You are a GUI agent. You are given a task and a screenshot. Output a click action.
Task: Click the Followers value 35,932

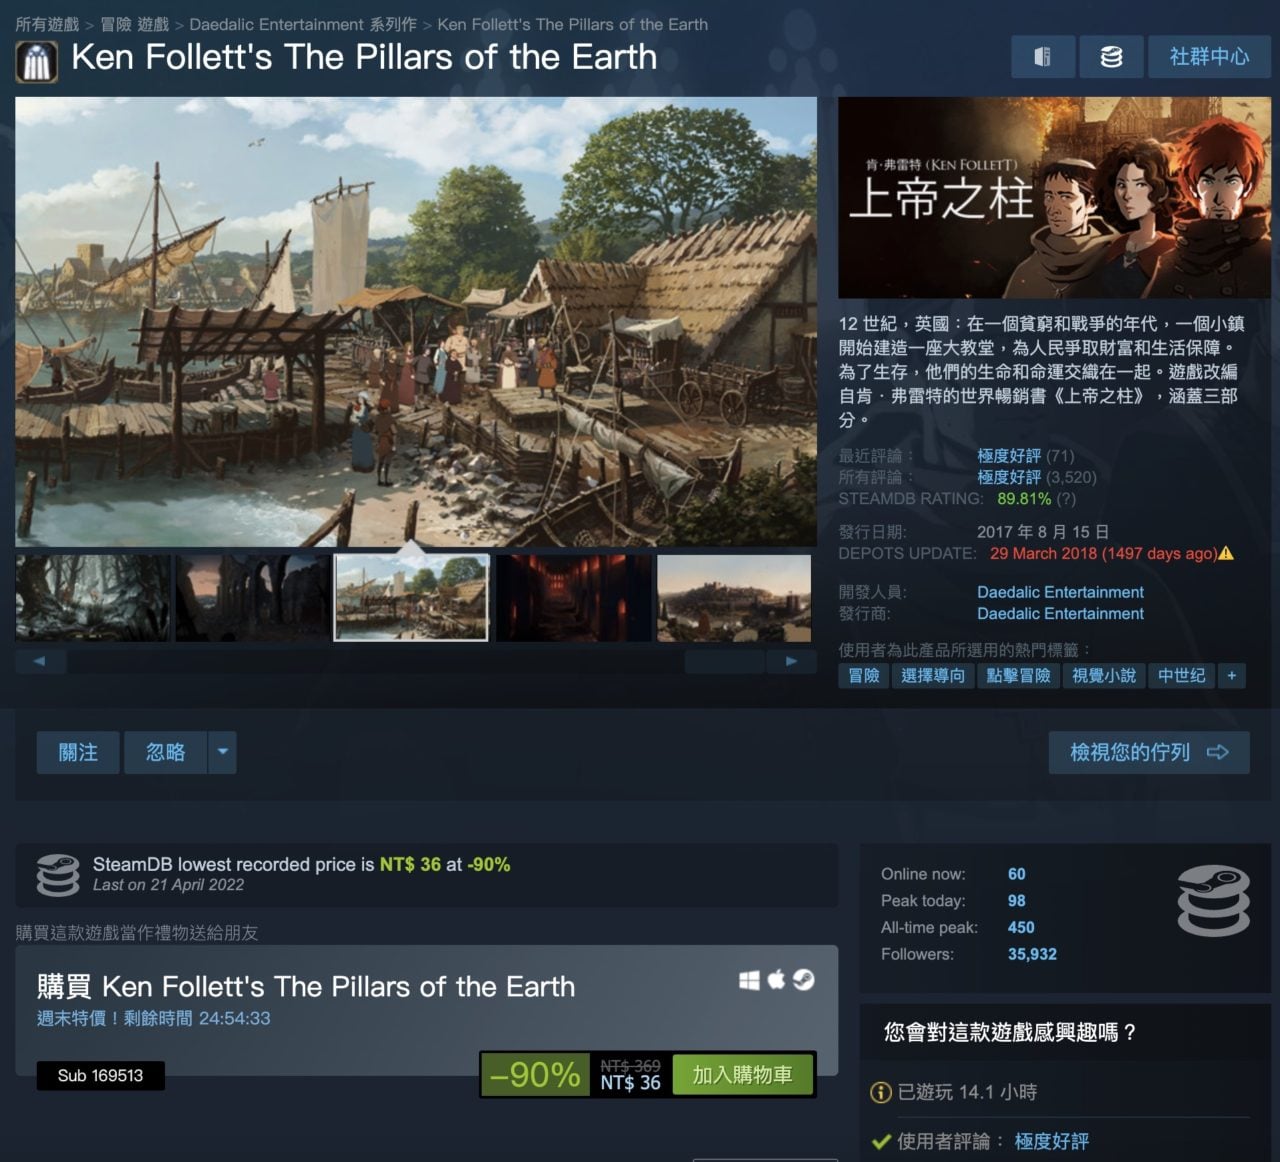pos(1032,954)
